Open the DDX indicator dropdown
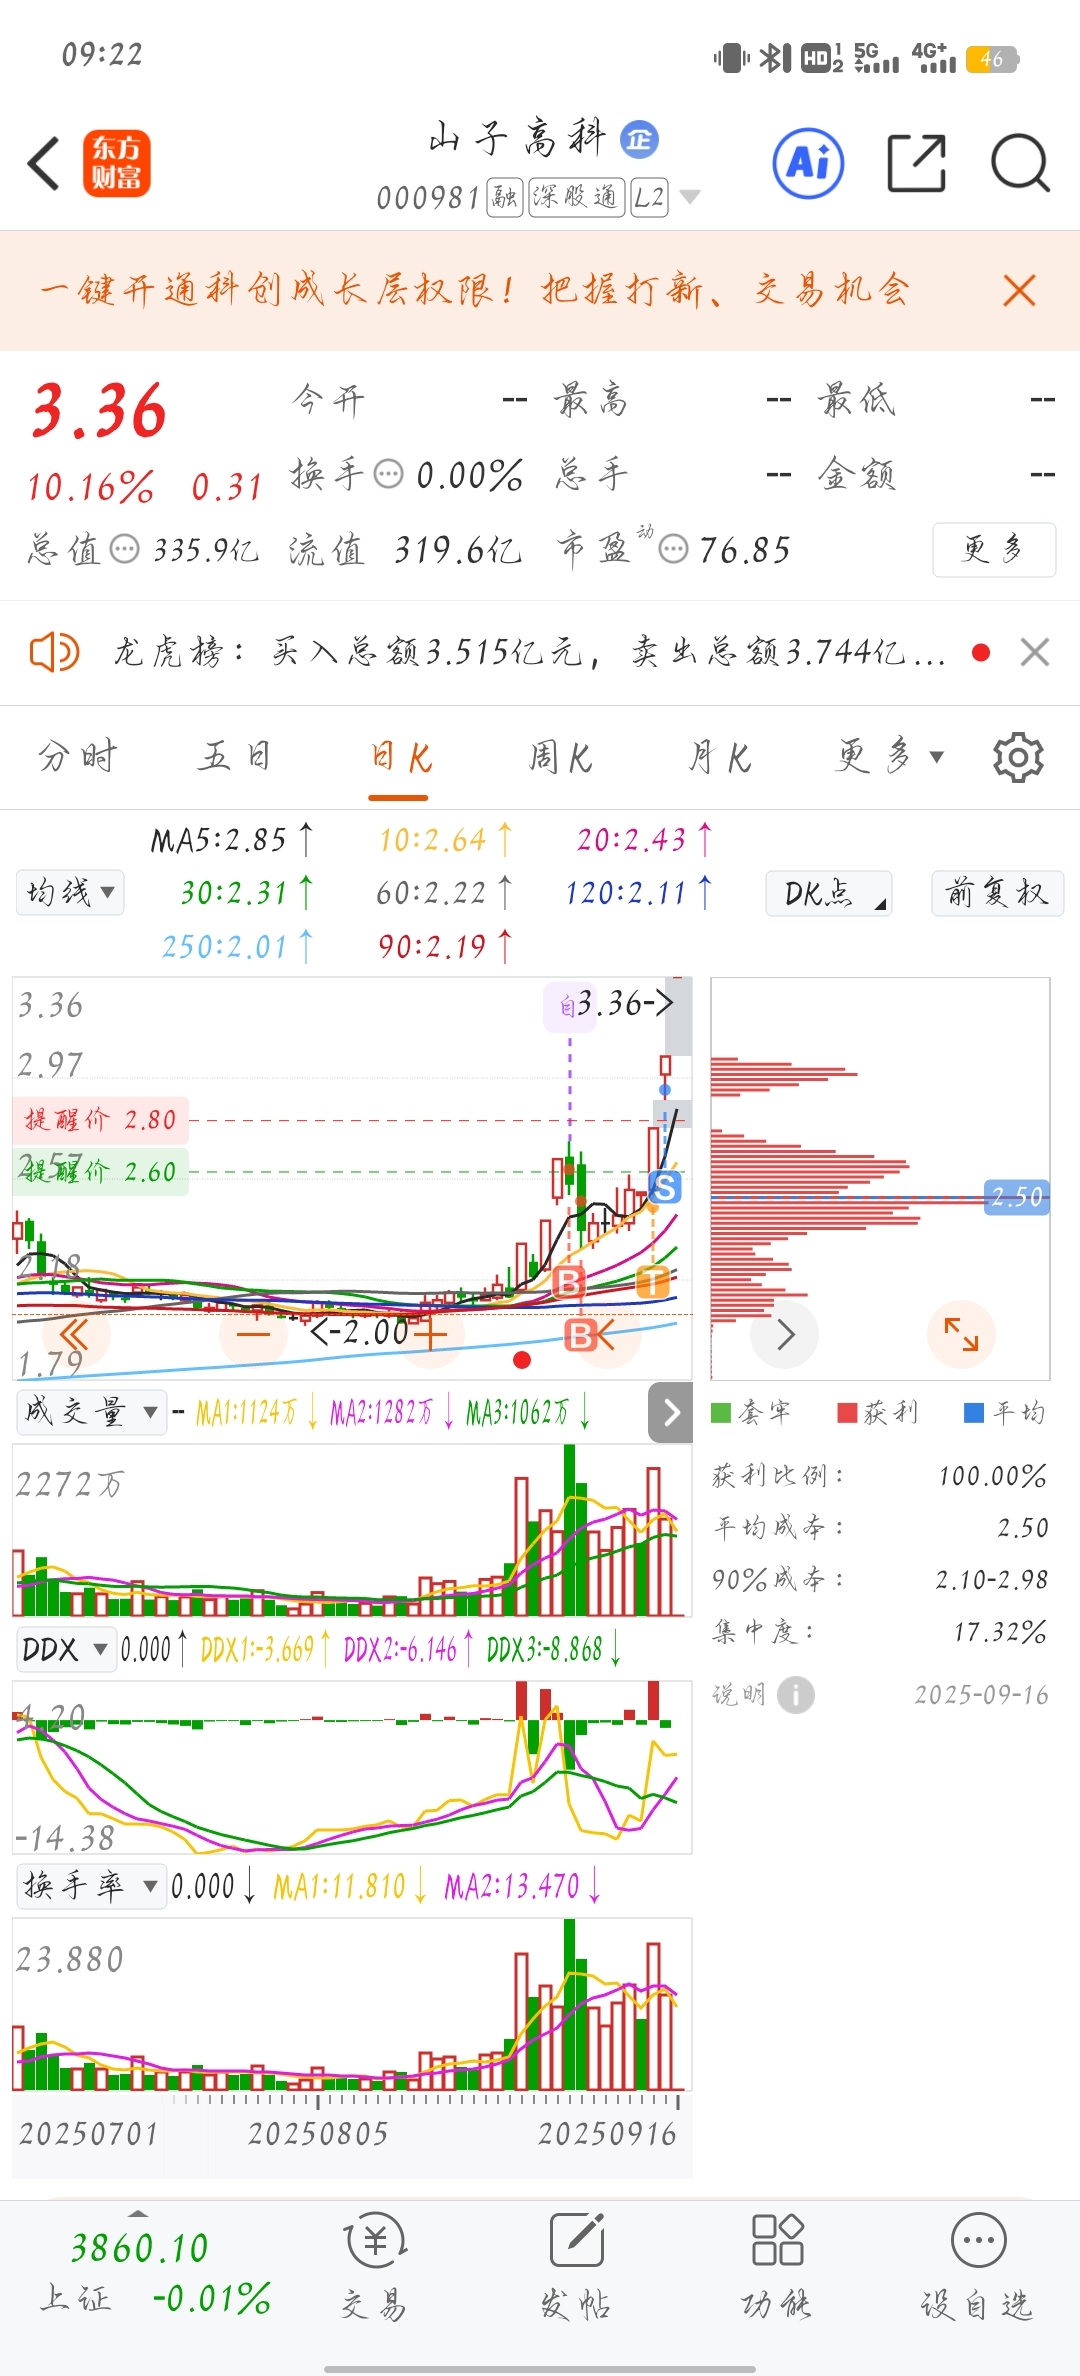This screenshot has width=1080, height=2376. coord(65,1649)
